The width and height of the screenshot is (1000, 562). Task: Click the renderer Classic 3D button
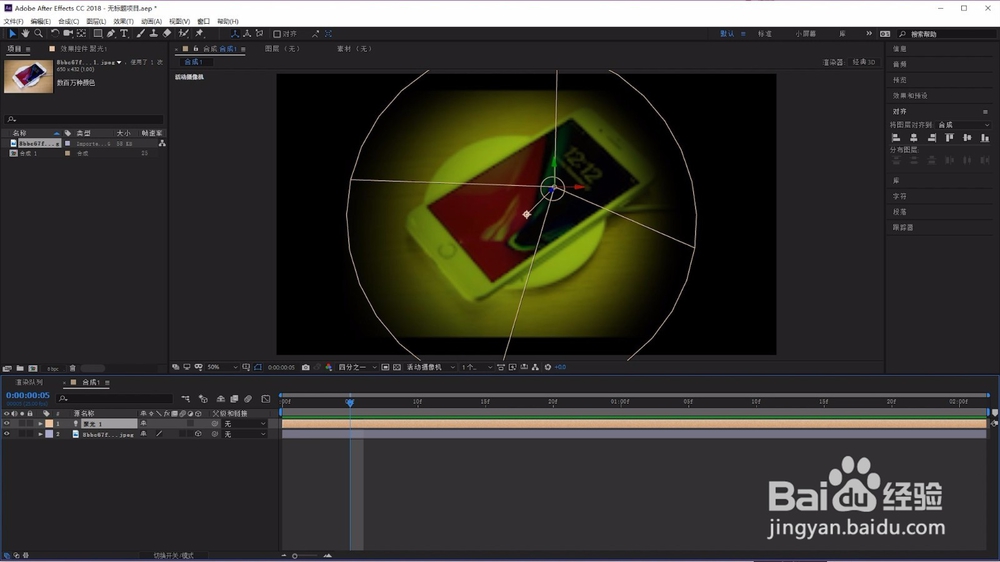coord(864,62)
